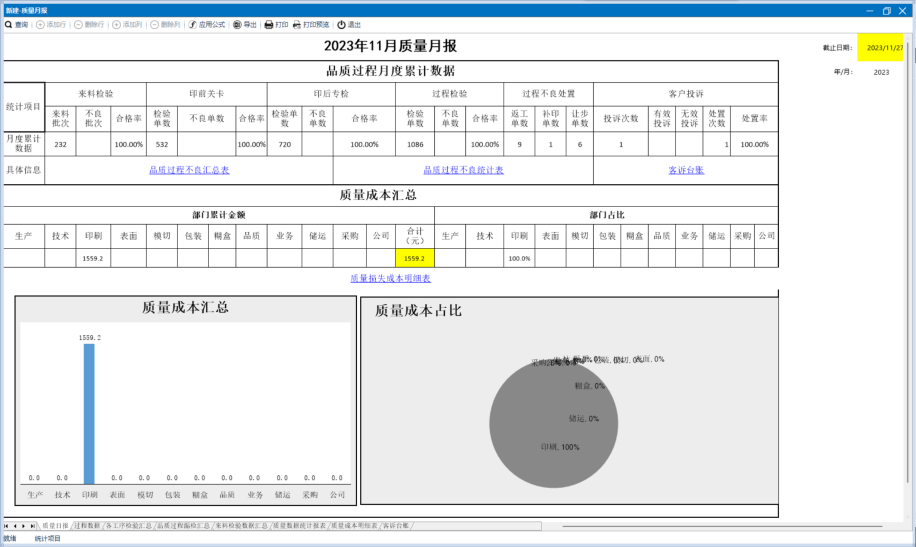
Task: Open the 质量损失成本明细表 link
Action: [390, 278]
